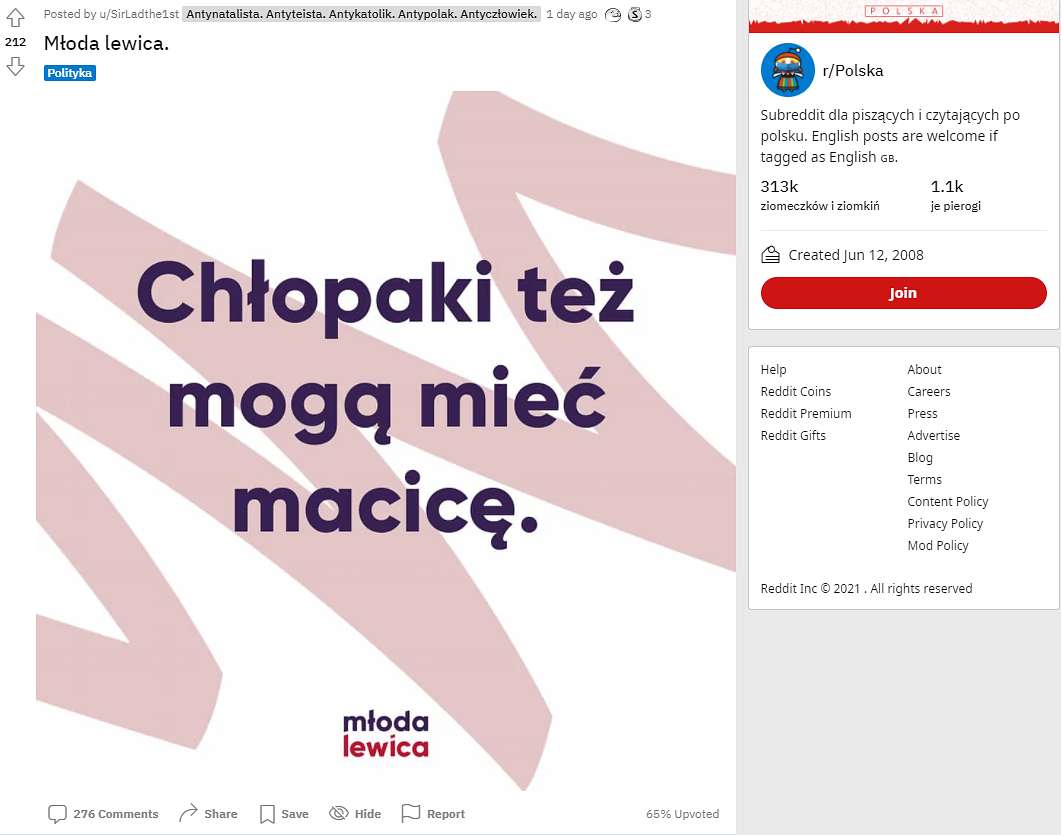The height and width of the screenshot is (835, 1061).
Task: Open the Help footer link
Action: click(773, 369)
